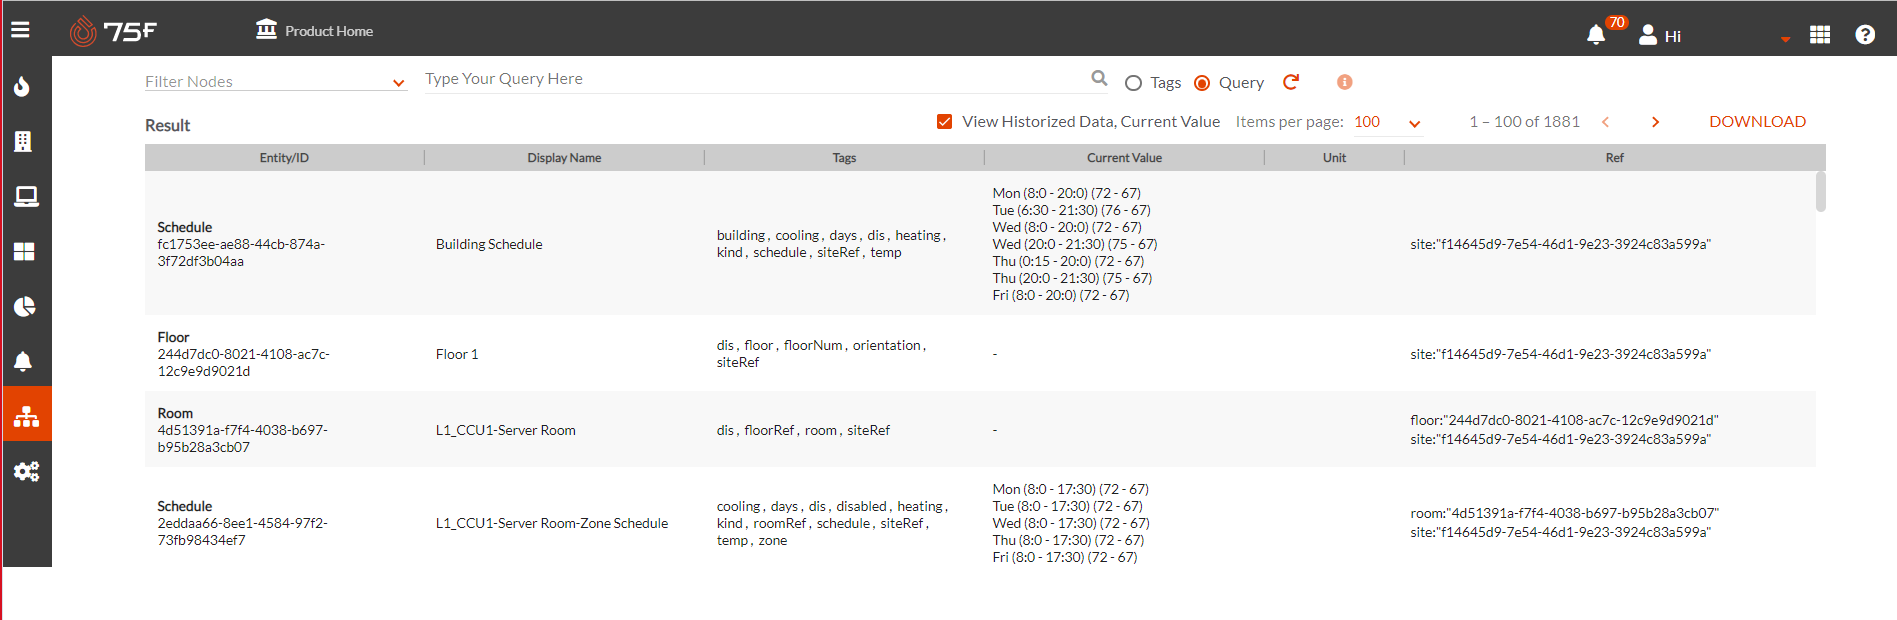The image size is (1897, 620).
Task: Click the Server Room floor ref text
Action: click(x=1564, y=420)
